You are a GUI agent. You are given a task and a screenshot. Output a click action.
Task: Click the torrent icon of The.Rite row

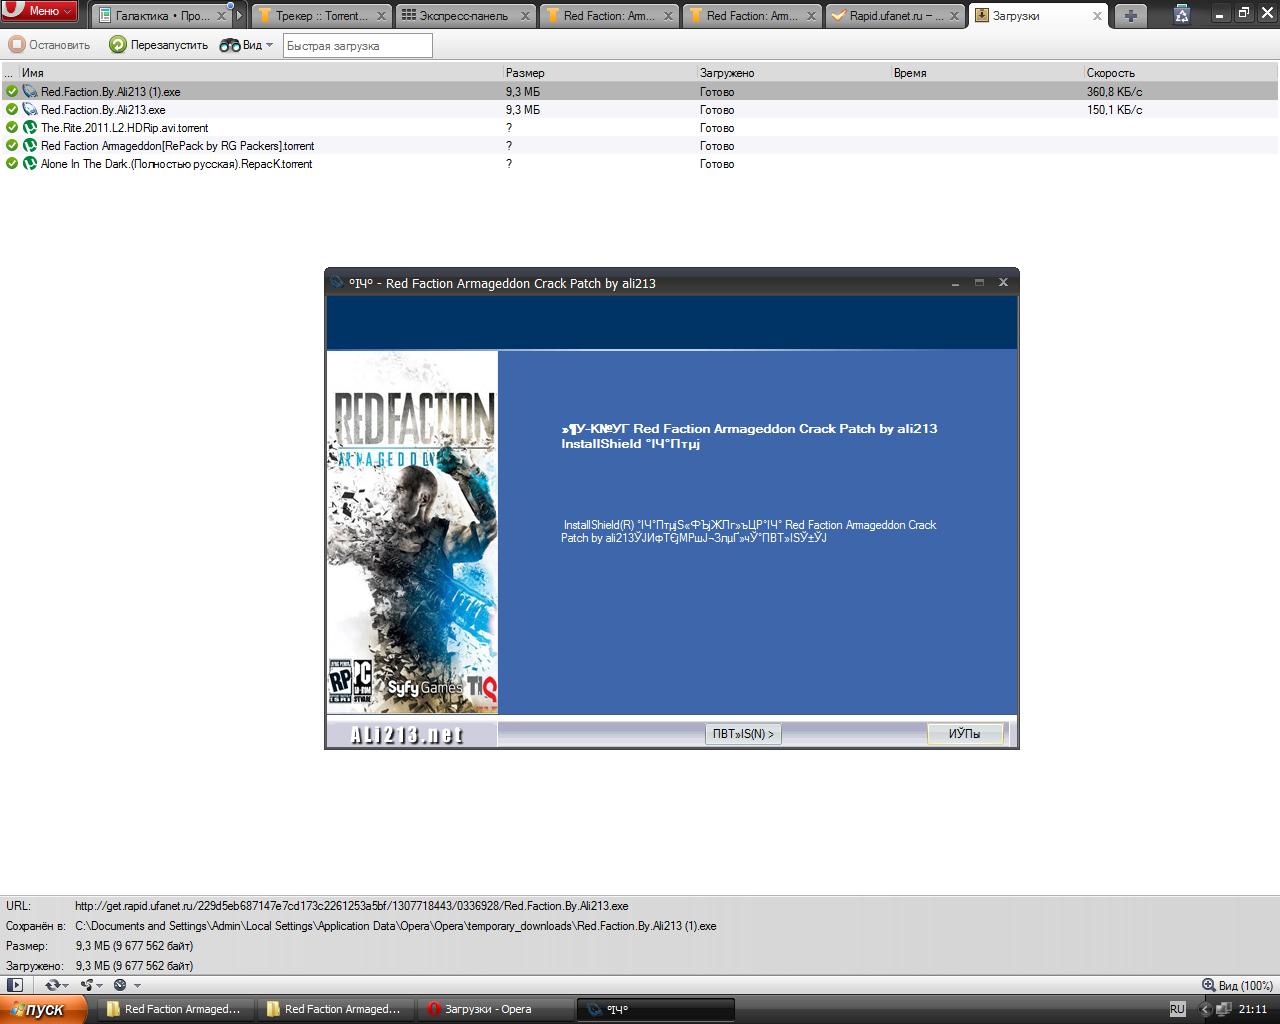pyautogui.click(x=30, y=128)
